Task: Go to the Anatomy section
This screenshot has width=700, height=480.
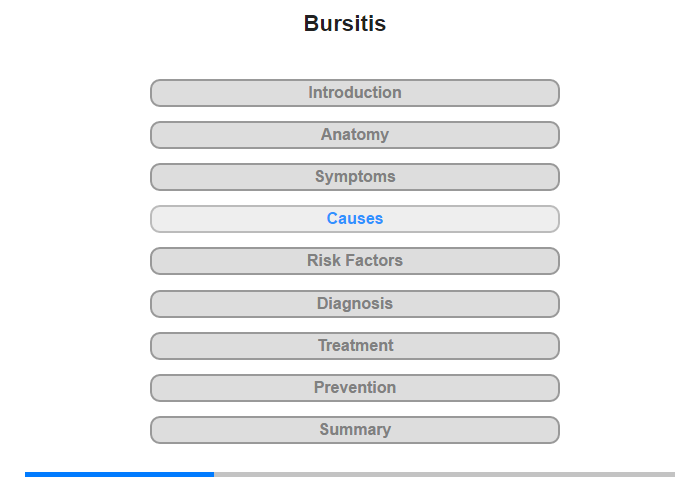Action: (355, 135)
